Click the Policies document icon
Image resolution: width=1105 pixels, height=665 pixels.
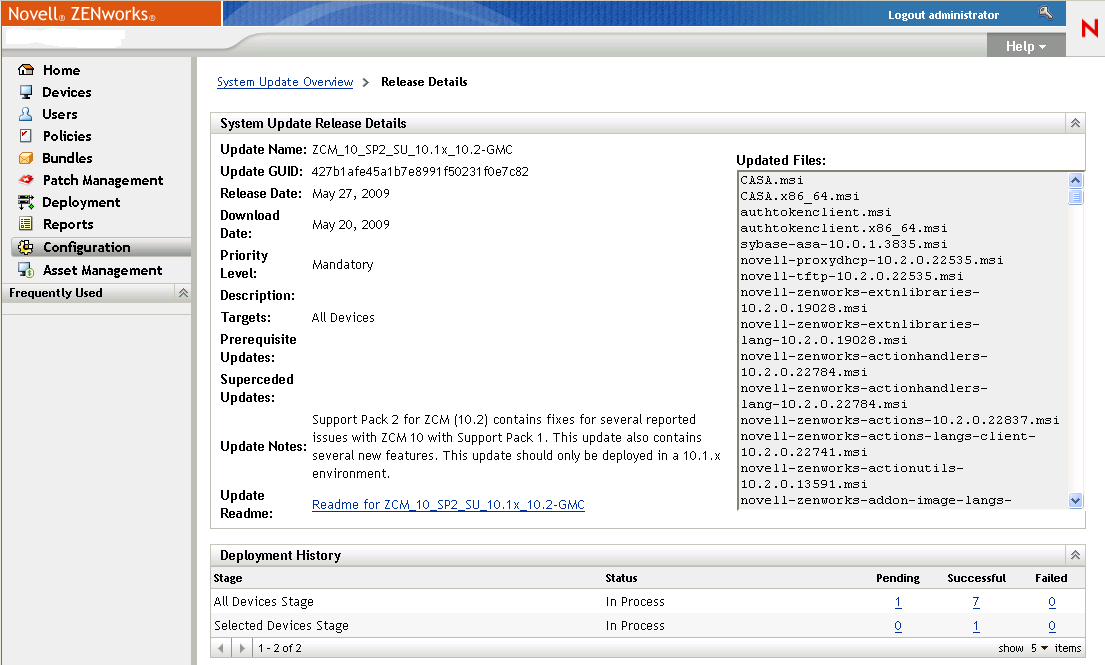tap(26, 136)
